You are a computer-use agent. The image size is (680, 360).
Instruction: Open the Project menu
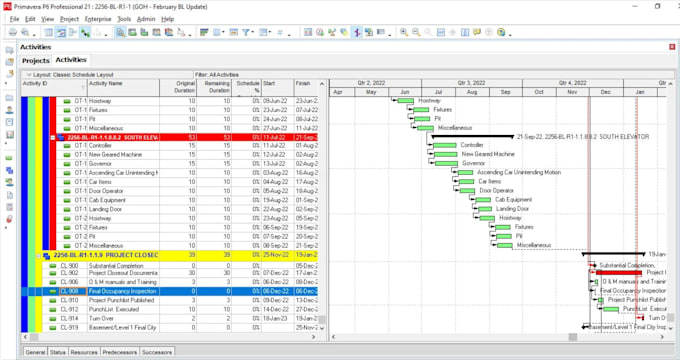click(69, 19)
